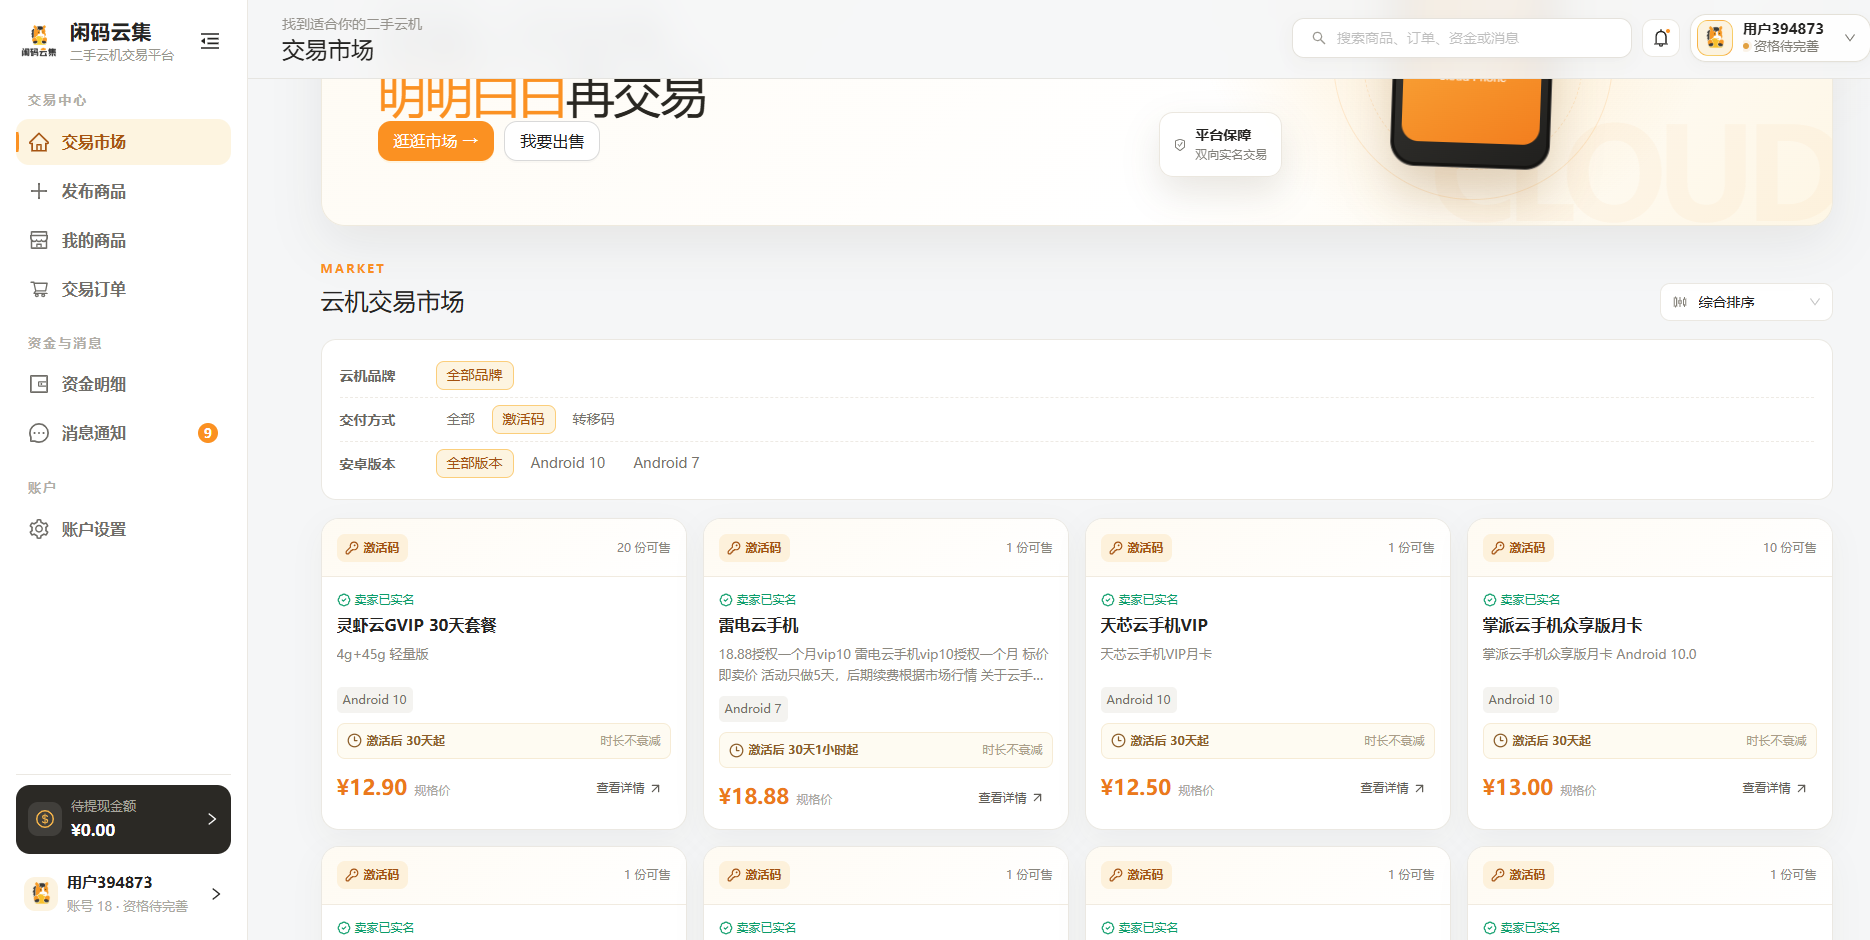The height and width of the screenshot is (940, 1870).
Task: Open 交易市场 in the sidebar
Action: click(123, 142)
